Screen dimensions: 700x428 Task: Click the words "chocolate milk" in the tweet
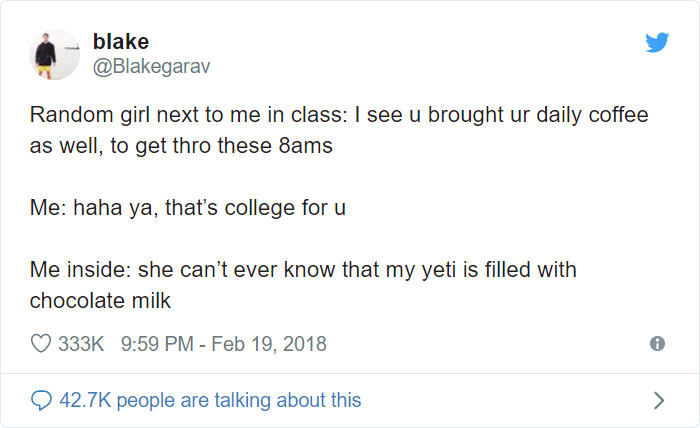pos(99,299)
